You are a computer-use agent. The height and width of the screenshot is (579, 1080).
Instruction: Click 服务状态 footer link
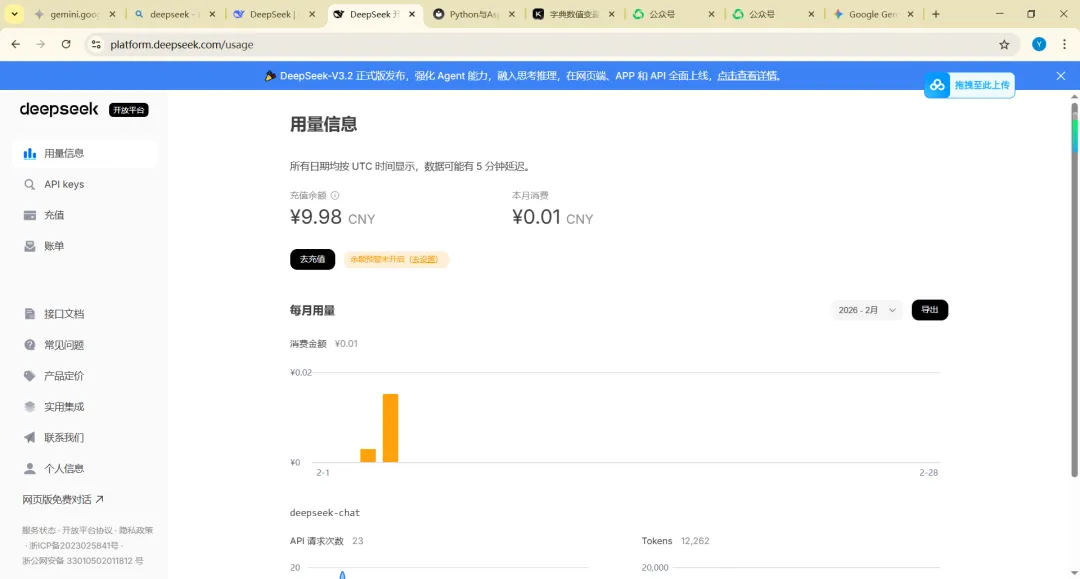39,531
